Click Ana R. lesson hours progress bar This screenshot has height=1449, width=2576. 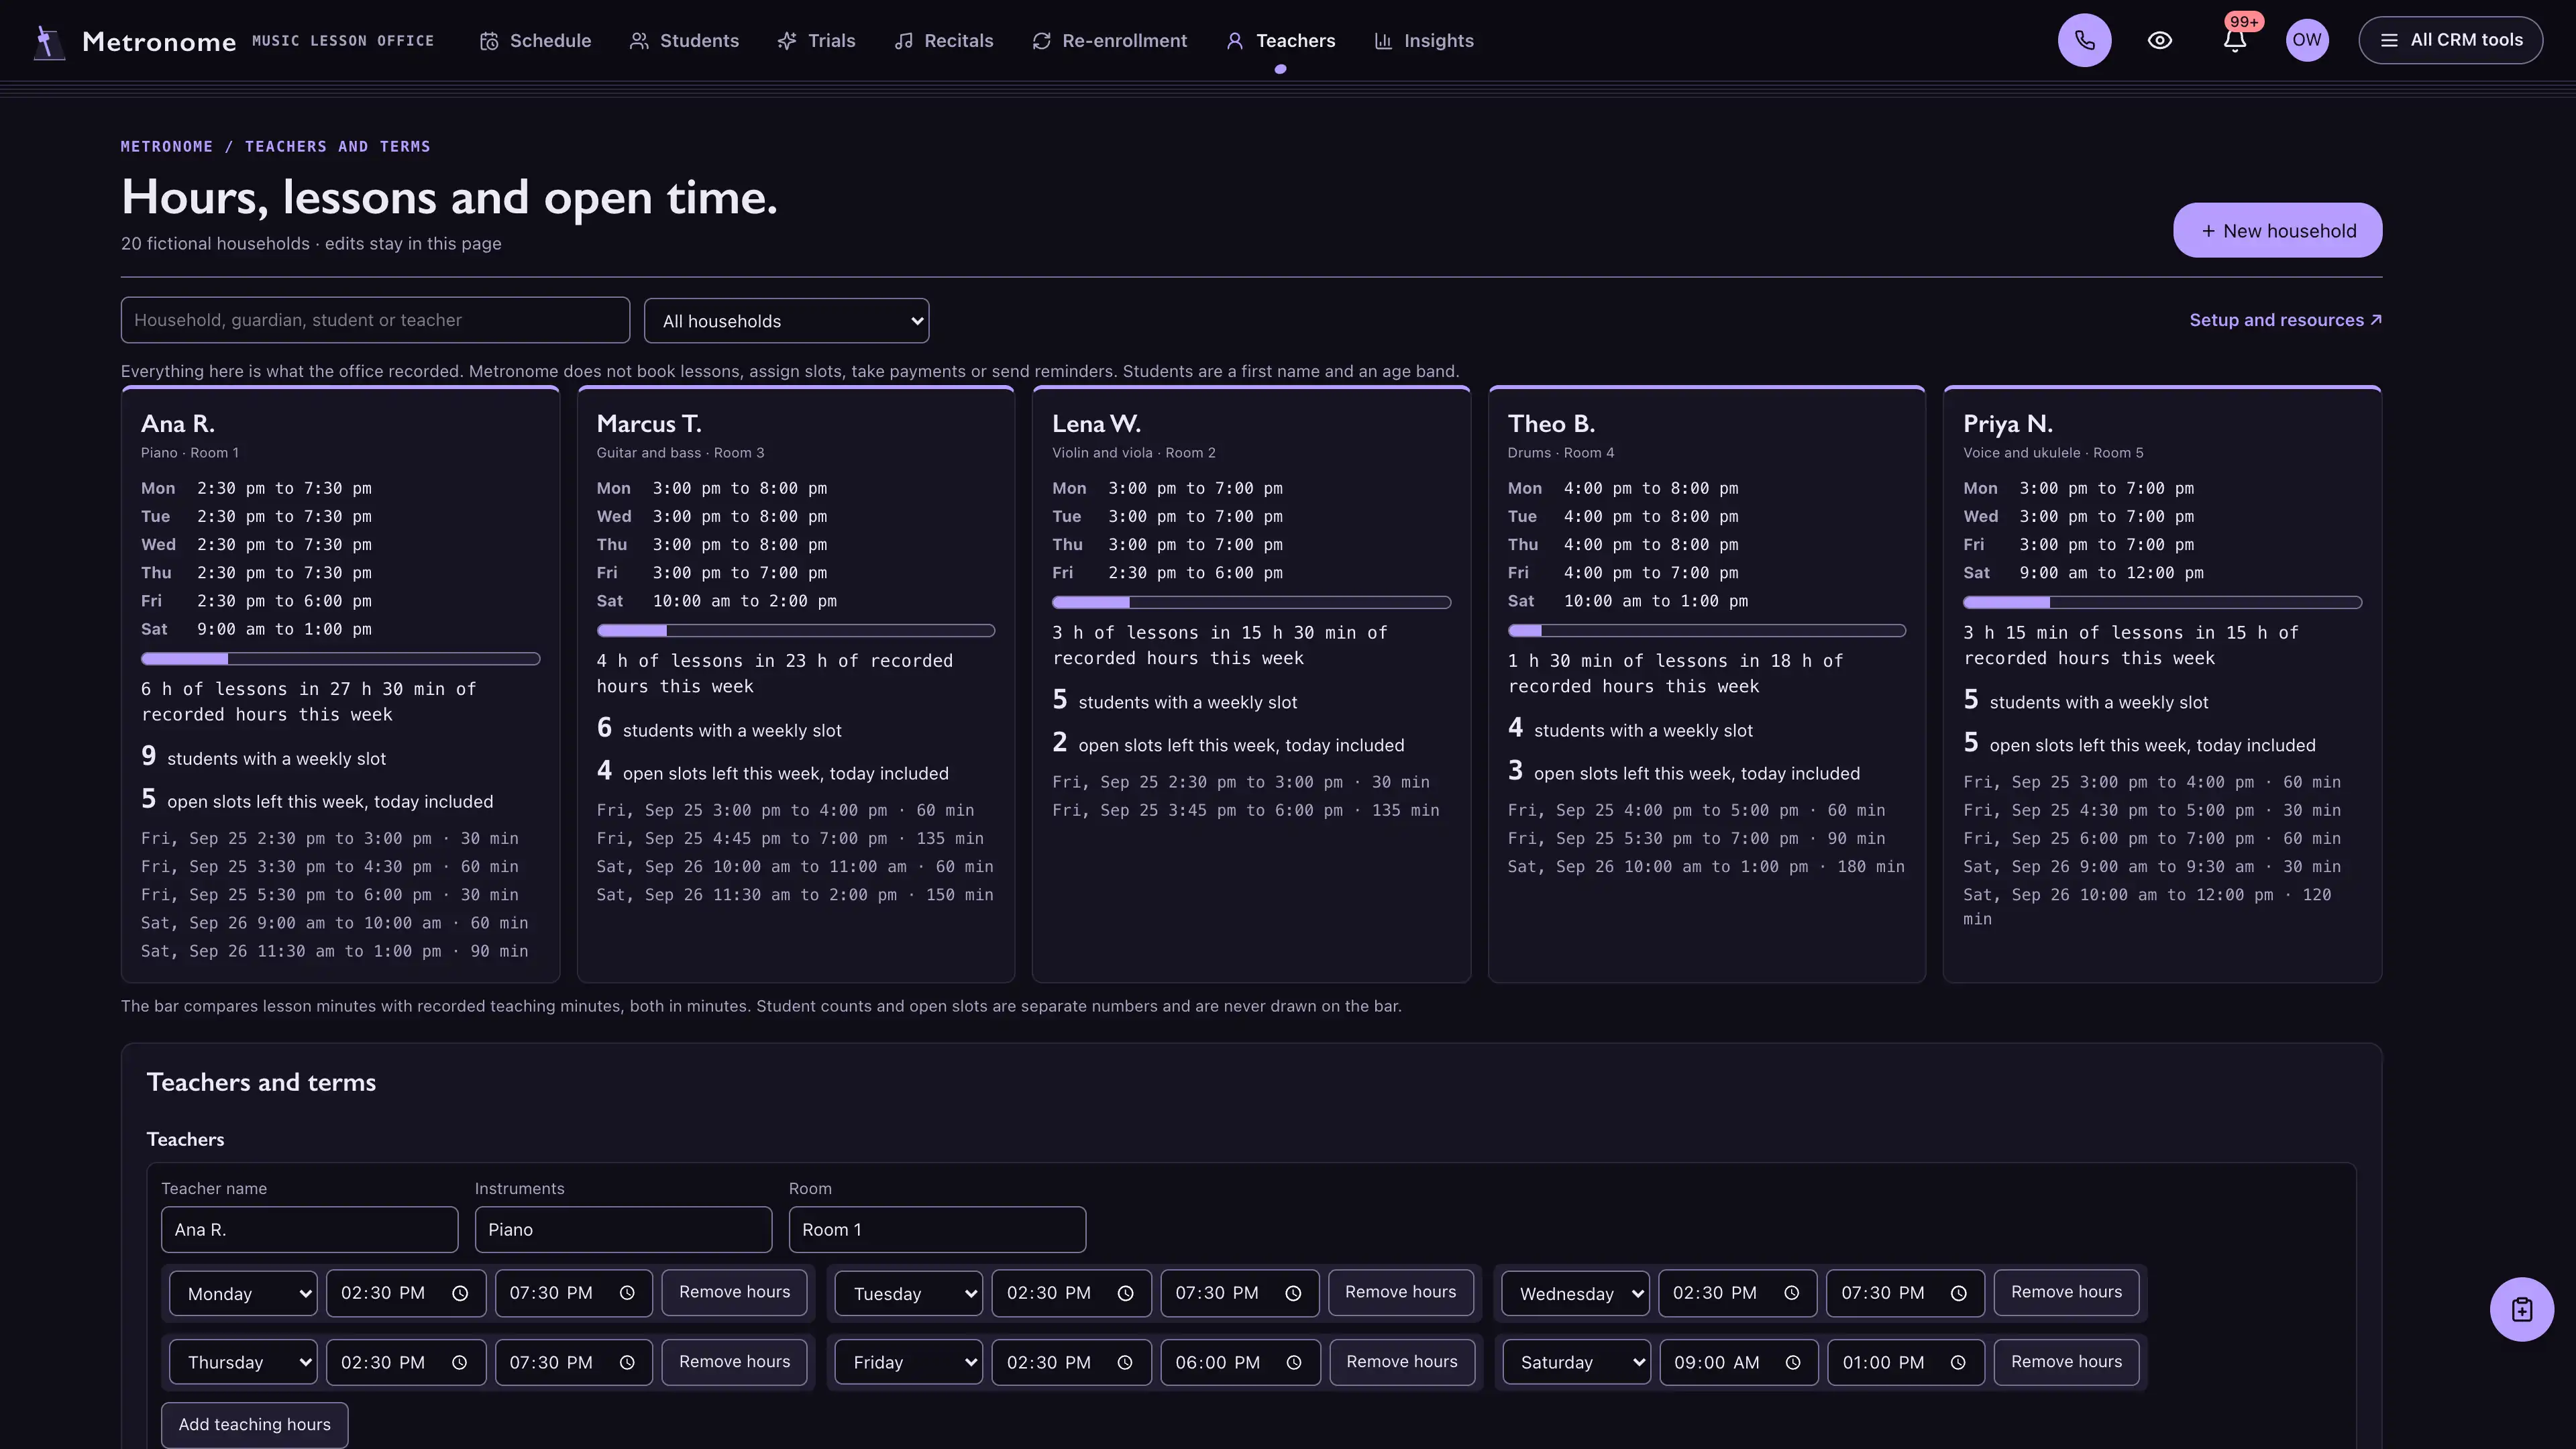340,658
